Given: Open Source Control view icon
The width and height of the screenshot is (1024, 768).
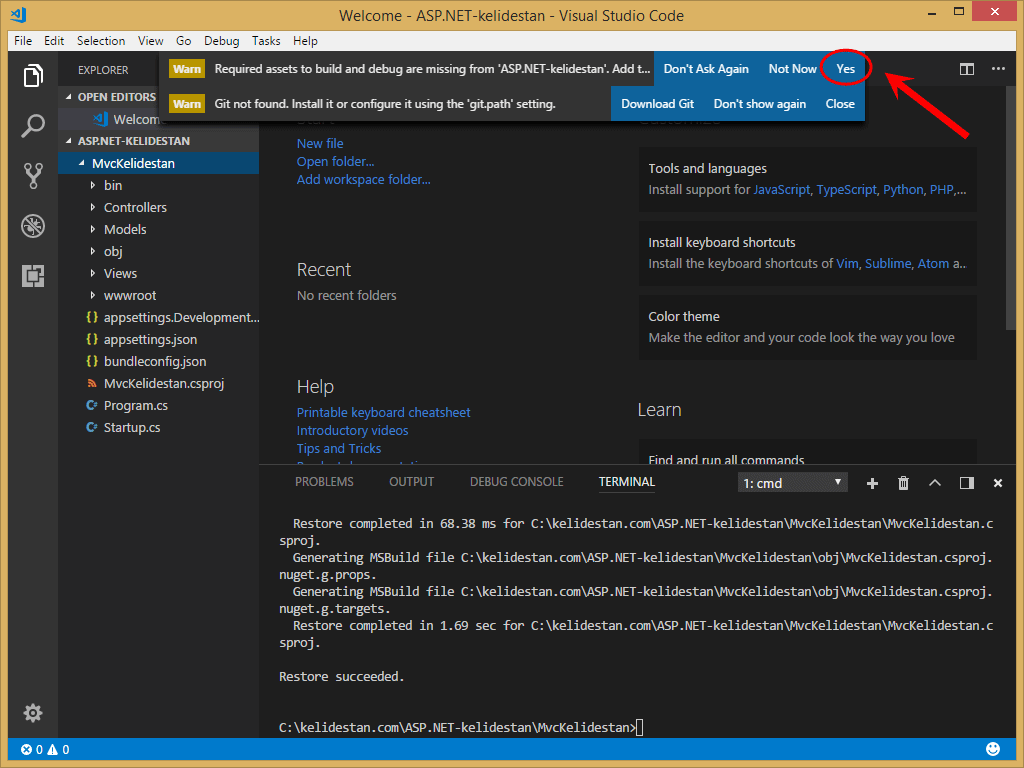Looking at the screenshot, I should (33, 176).
